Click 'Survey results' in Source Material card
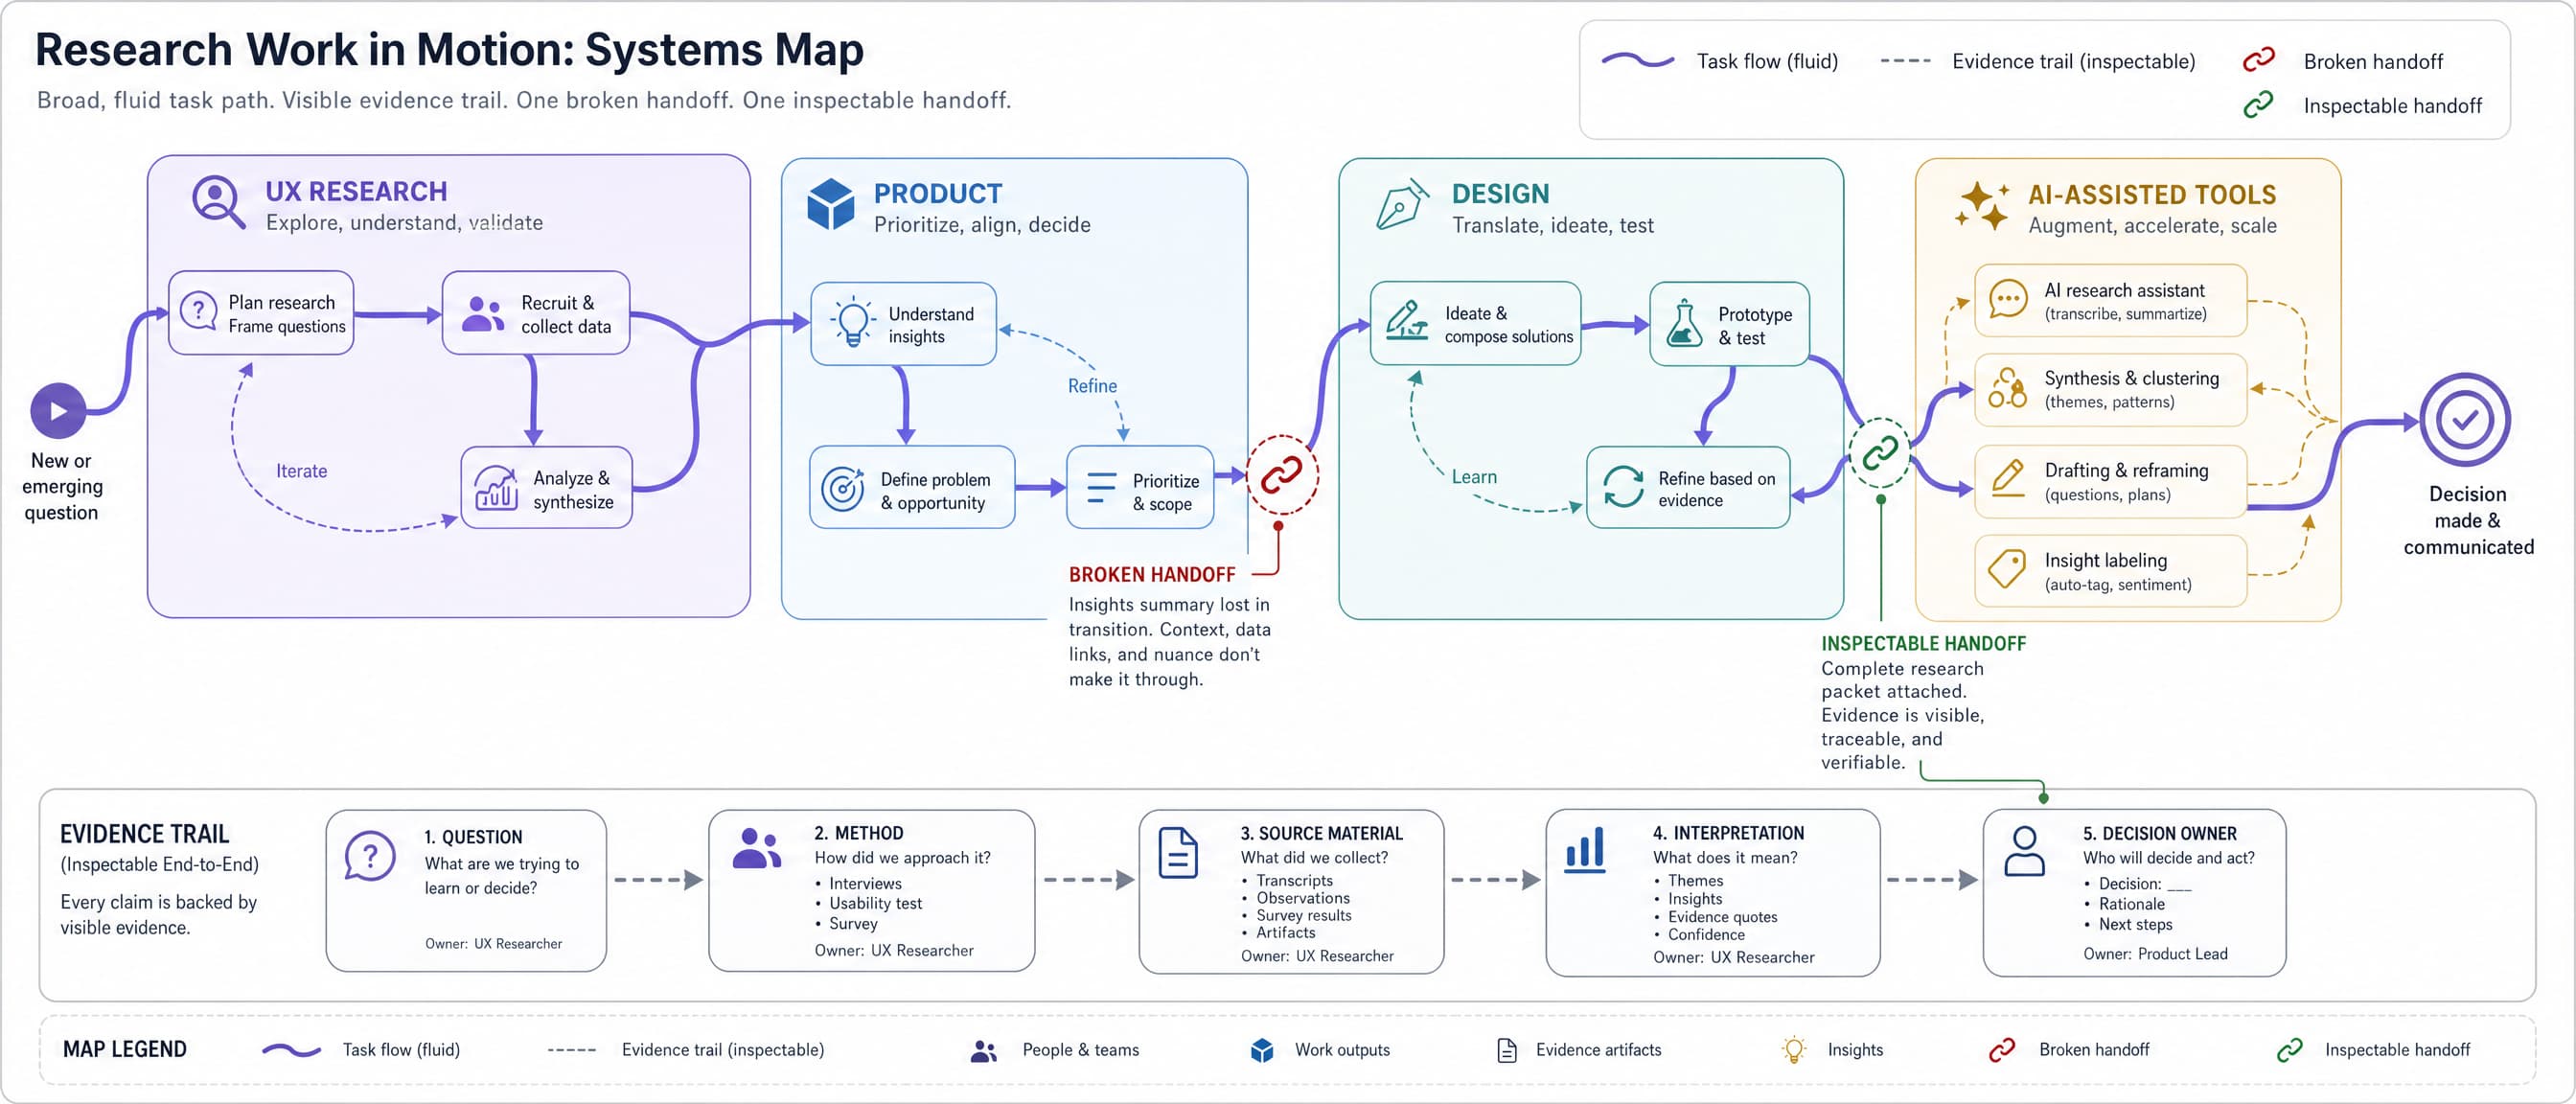Viewport: 2576px width, 1104px height. (x=1303, y=915)
